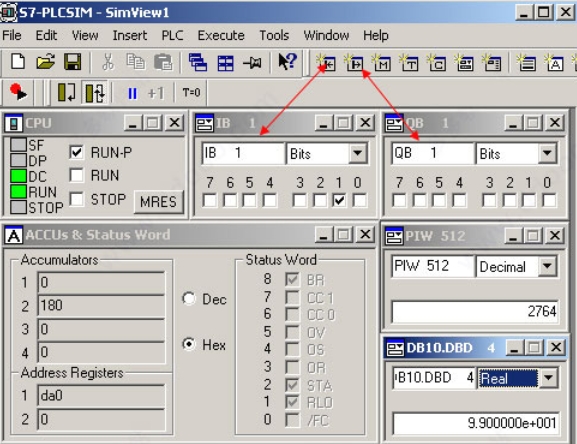Check the STOP mode checkbox

coord(77,199)
